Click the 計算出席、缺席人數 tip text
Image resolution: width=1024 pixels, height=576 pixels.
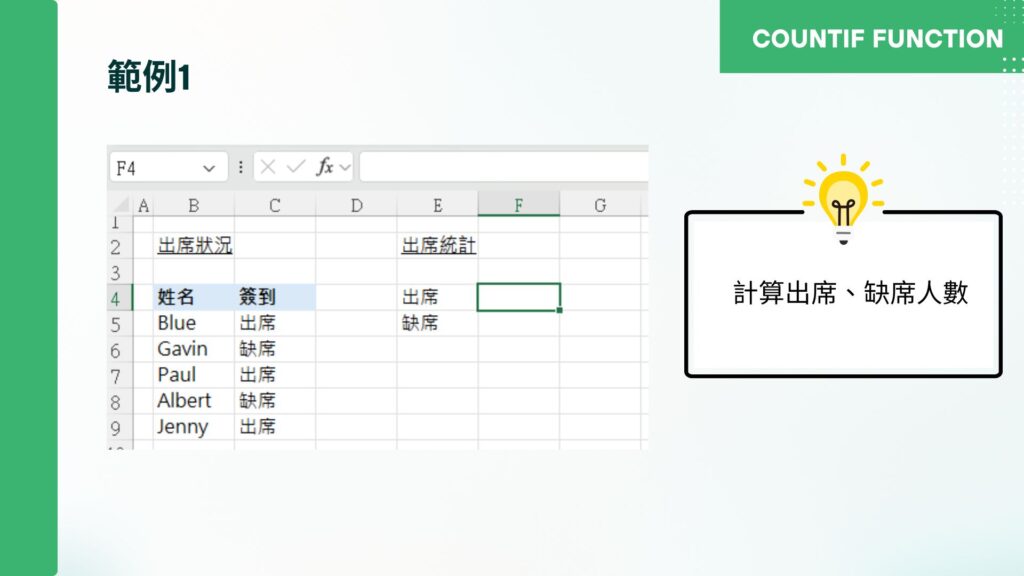coord(850,293)
